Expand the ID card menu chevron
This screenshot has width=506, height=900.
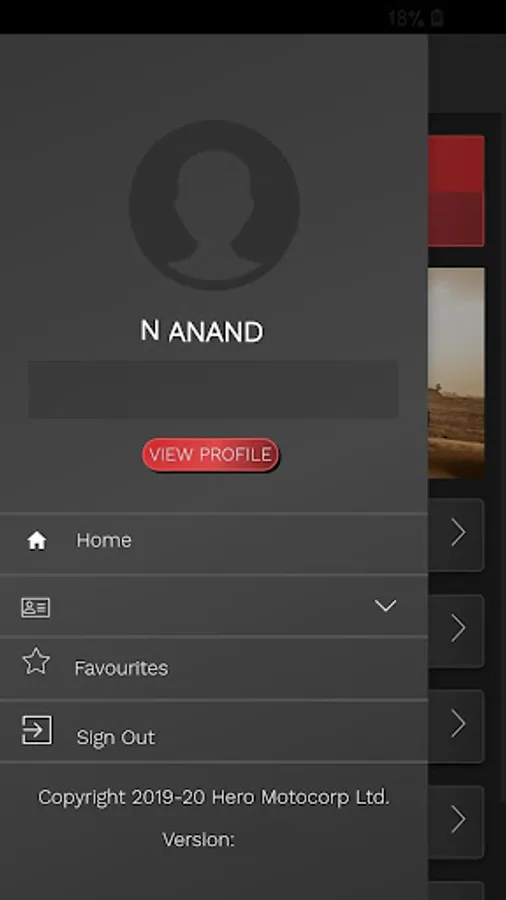386,606
